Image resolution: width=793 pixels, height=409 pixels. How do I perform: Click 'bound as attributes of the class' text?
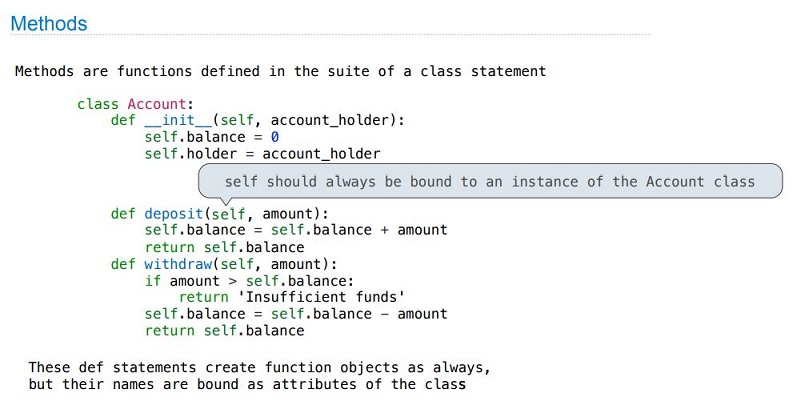(331, 384)
